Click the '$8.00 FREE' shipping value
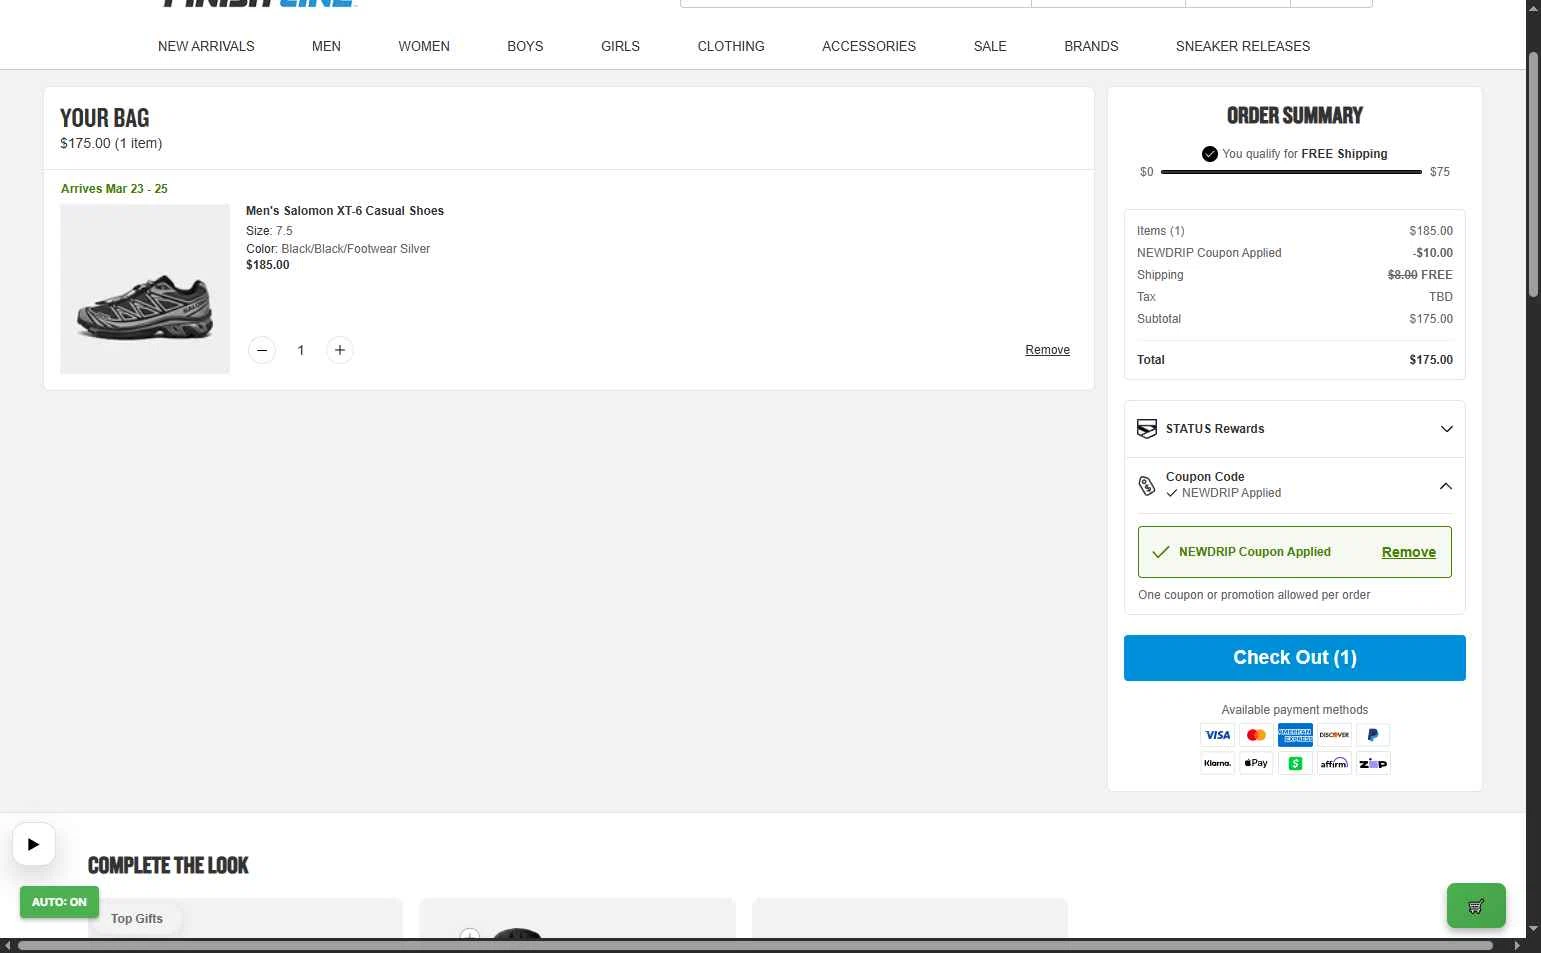The width and height of the screenshot is (1541, 953). point(1420,275)
